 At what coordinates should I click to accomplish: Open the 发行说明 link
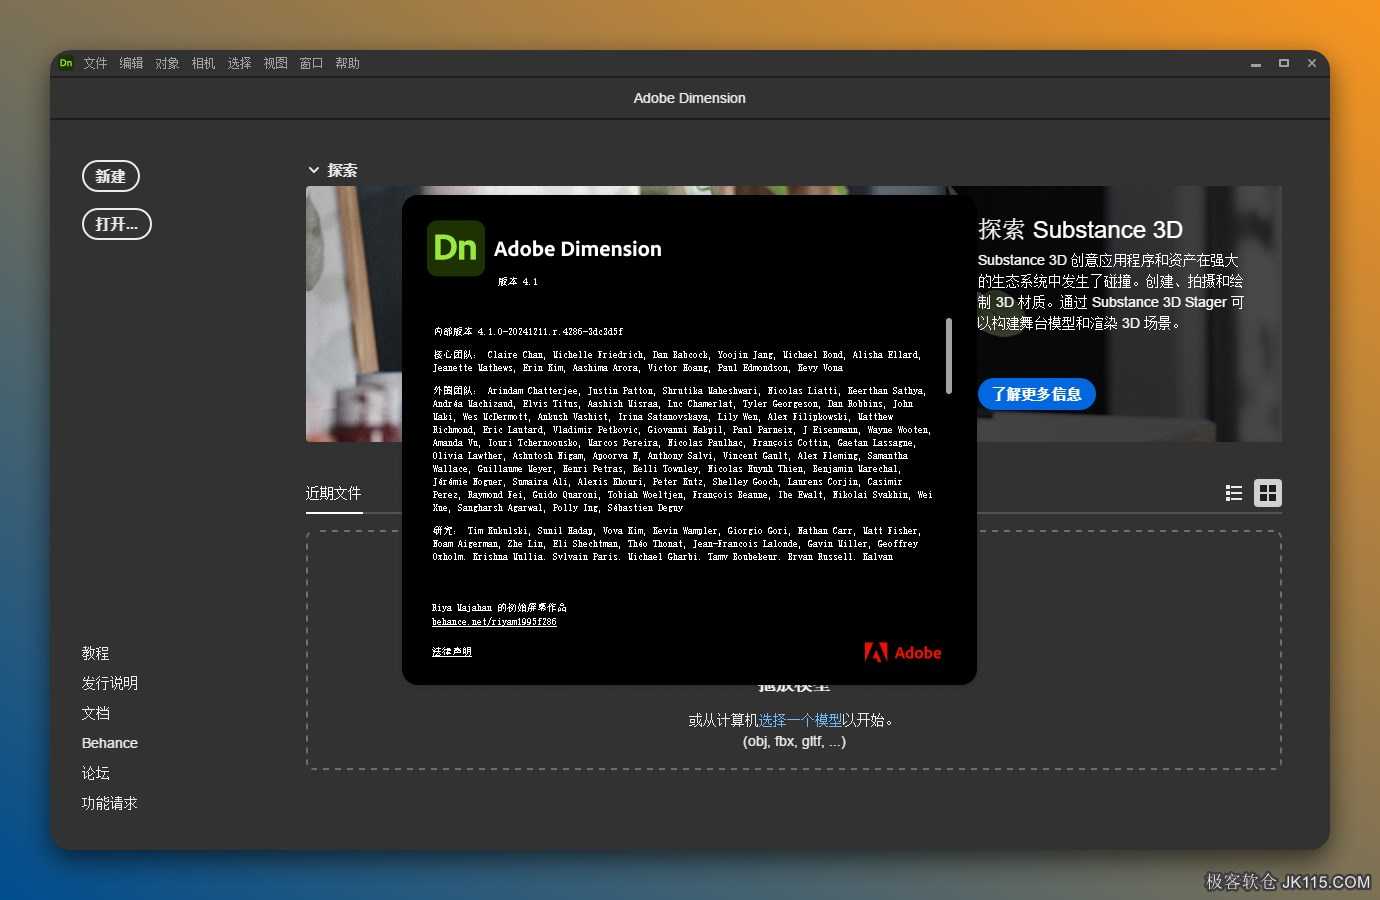coord(110,683)
